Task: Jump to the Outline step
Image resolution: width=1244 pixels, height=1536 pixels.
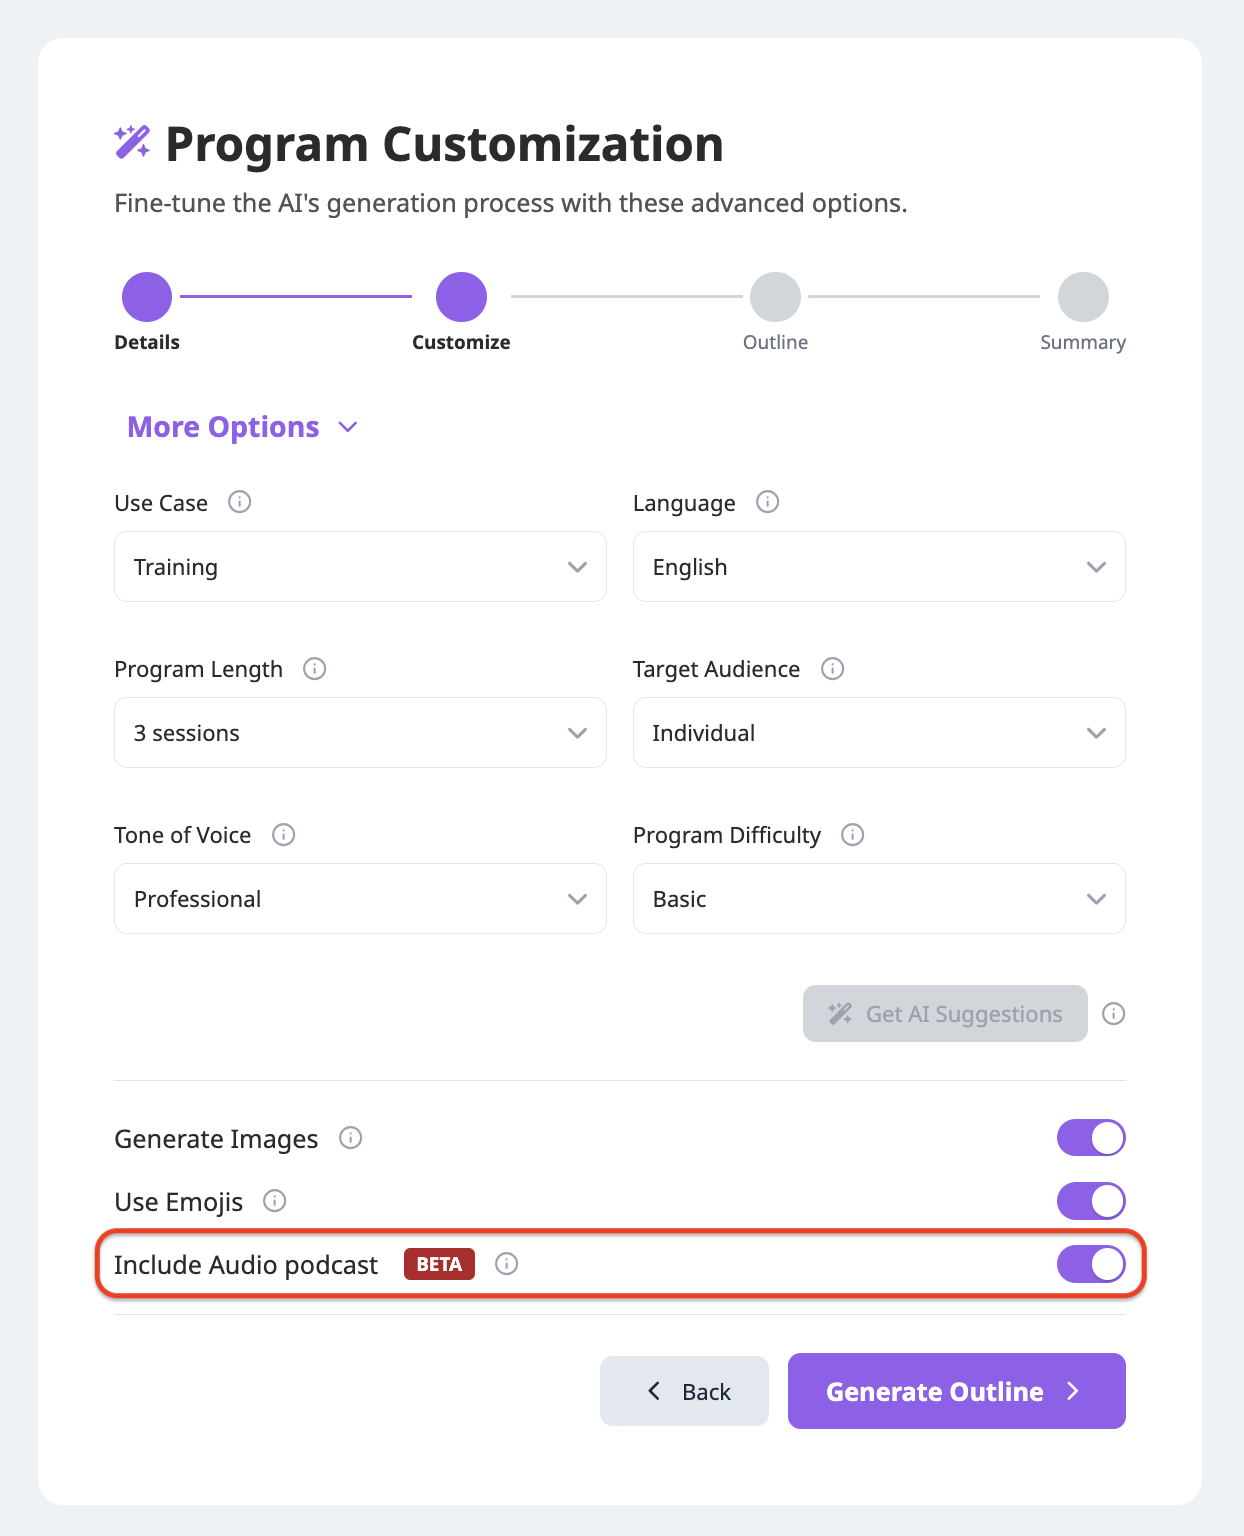Action: point(775,297)
